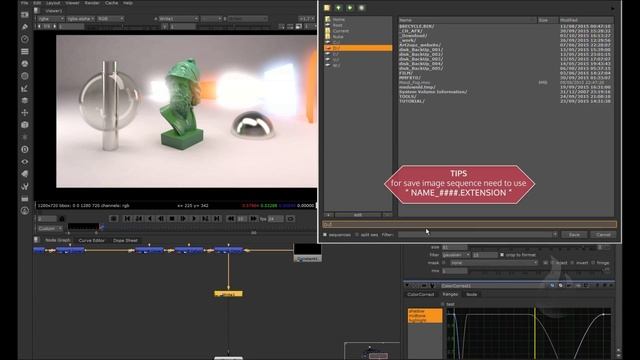Open the Deep nodes icon
Image resolution: width=640 pixels, height=360 pixels.
pyautogui.click(x=24, y=149)
